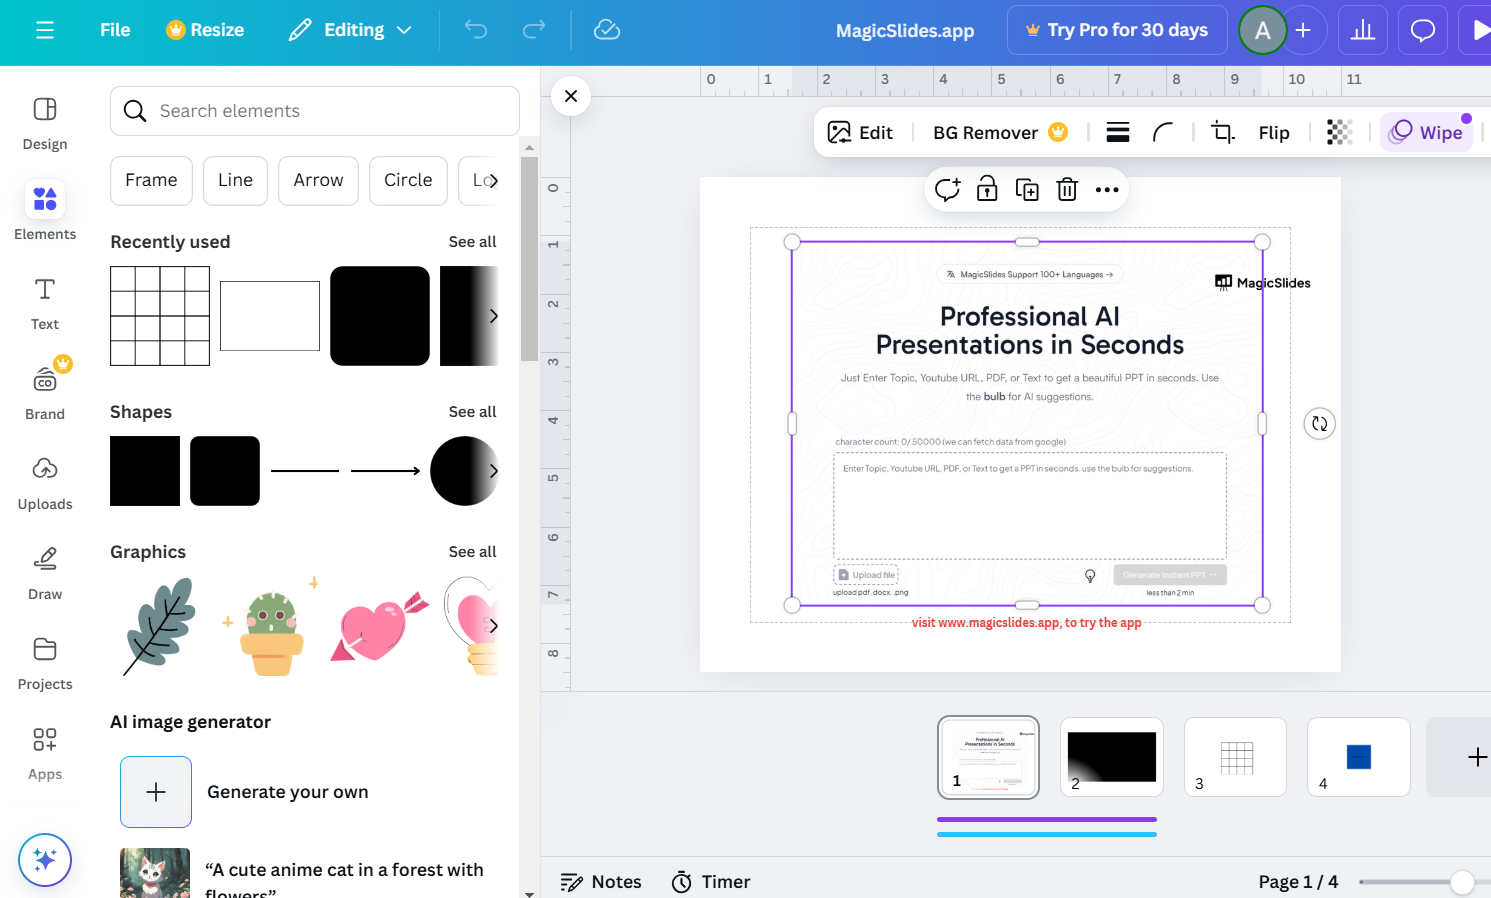The image size is (1491, 898).
Task: Add a comment on selected element
Action: (948, 190)
